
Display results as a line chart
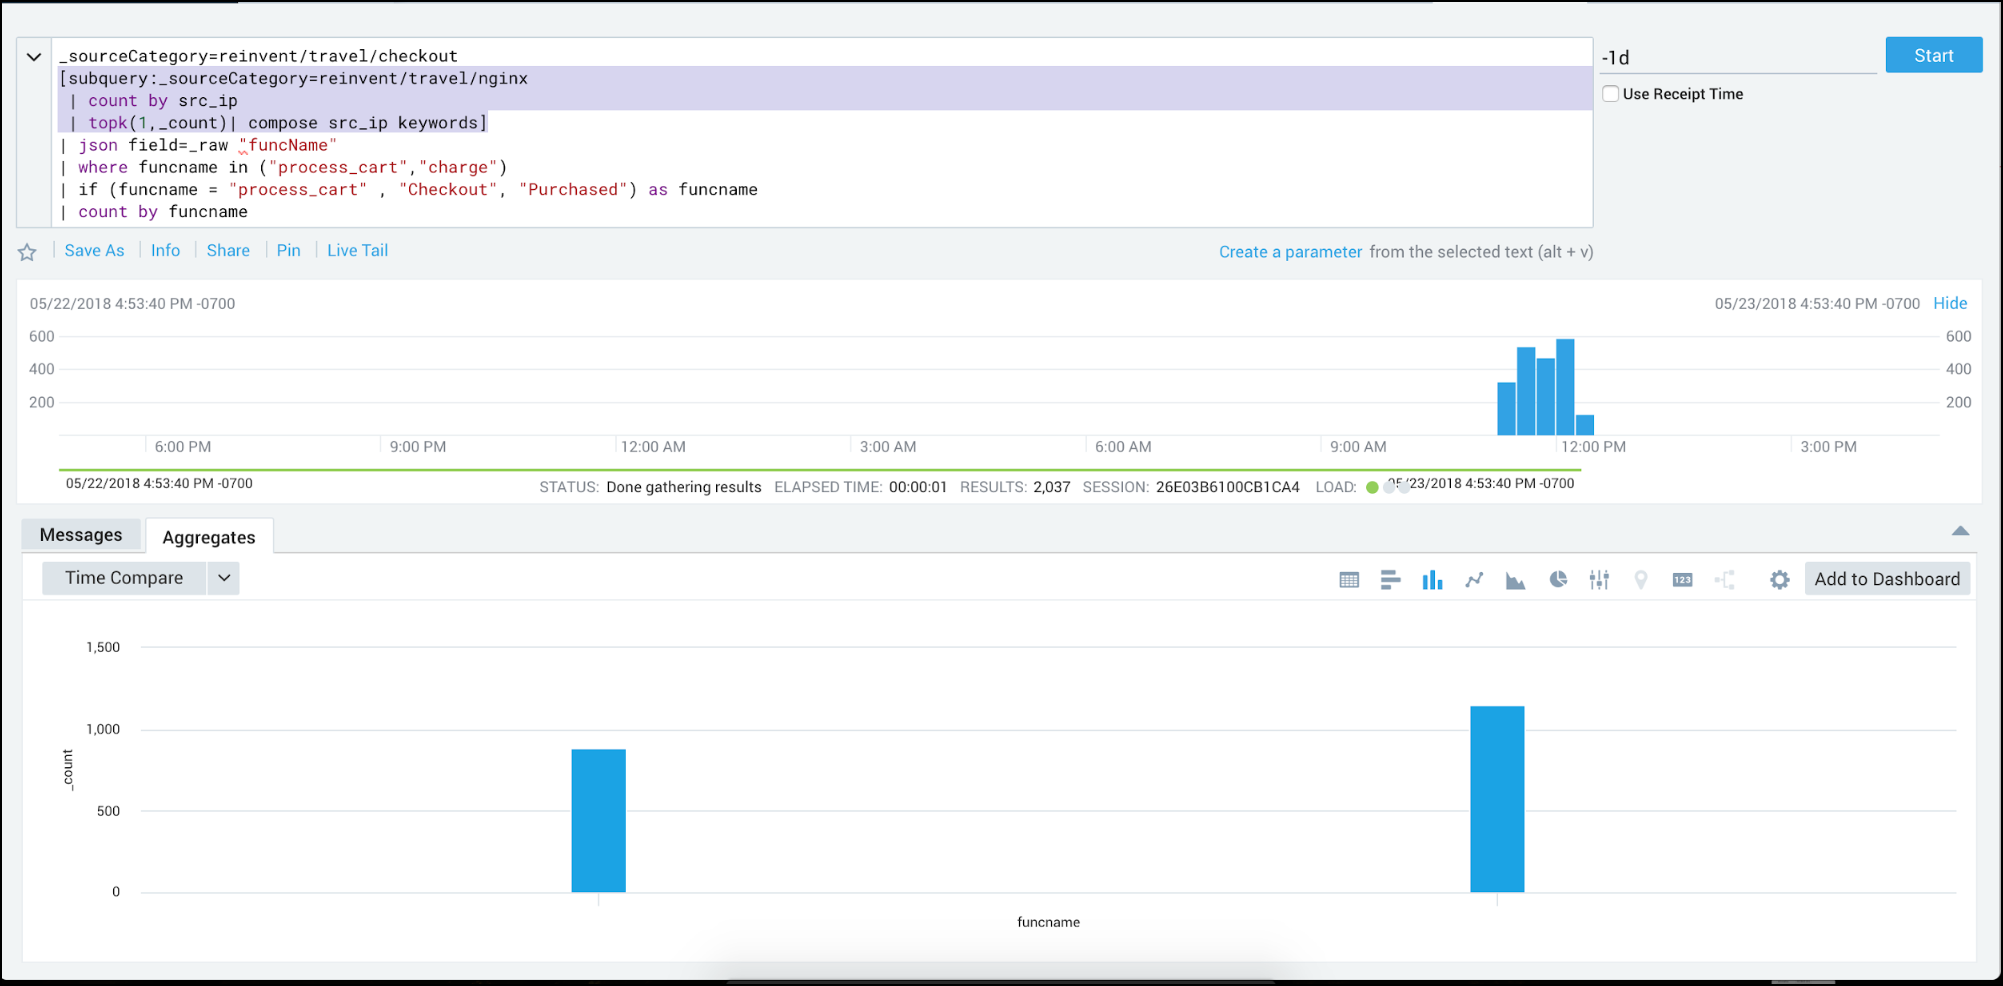point(1474,579)
